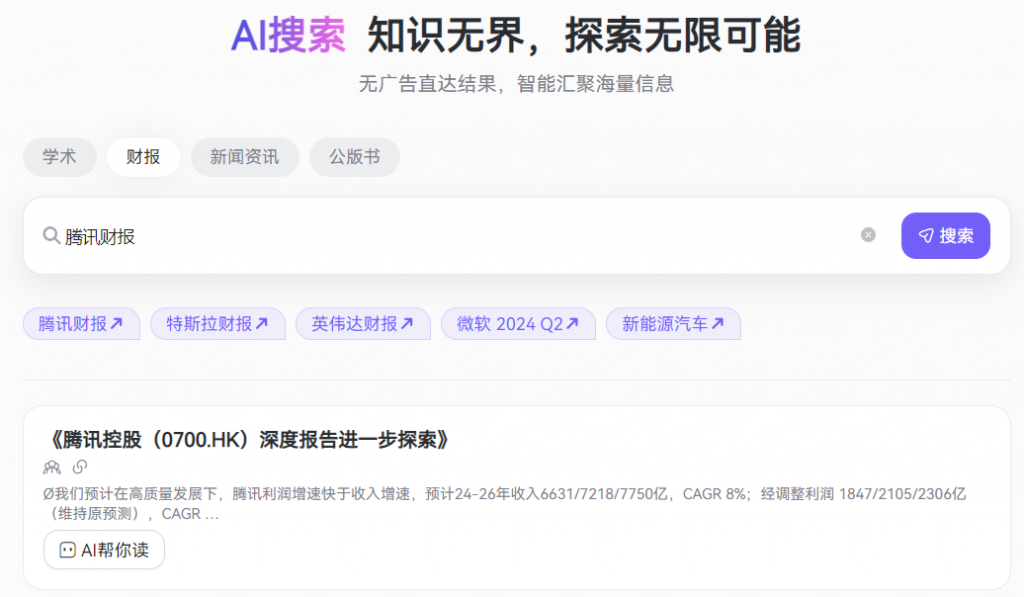Choose the 腾讯财报 suggestion chip
Screen dimensions: 1024x597
point(82,324)
